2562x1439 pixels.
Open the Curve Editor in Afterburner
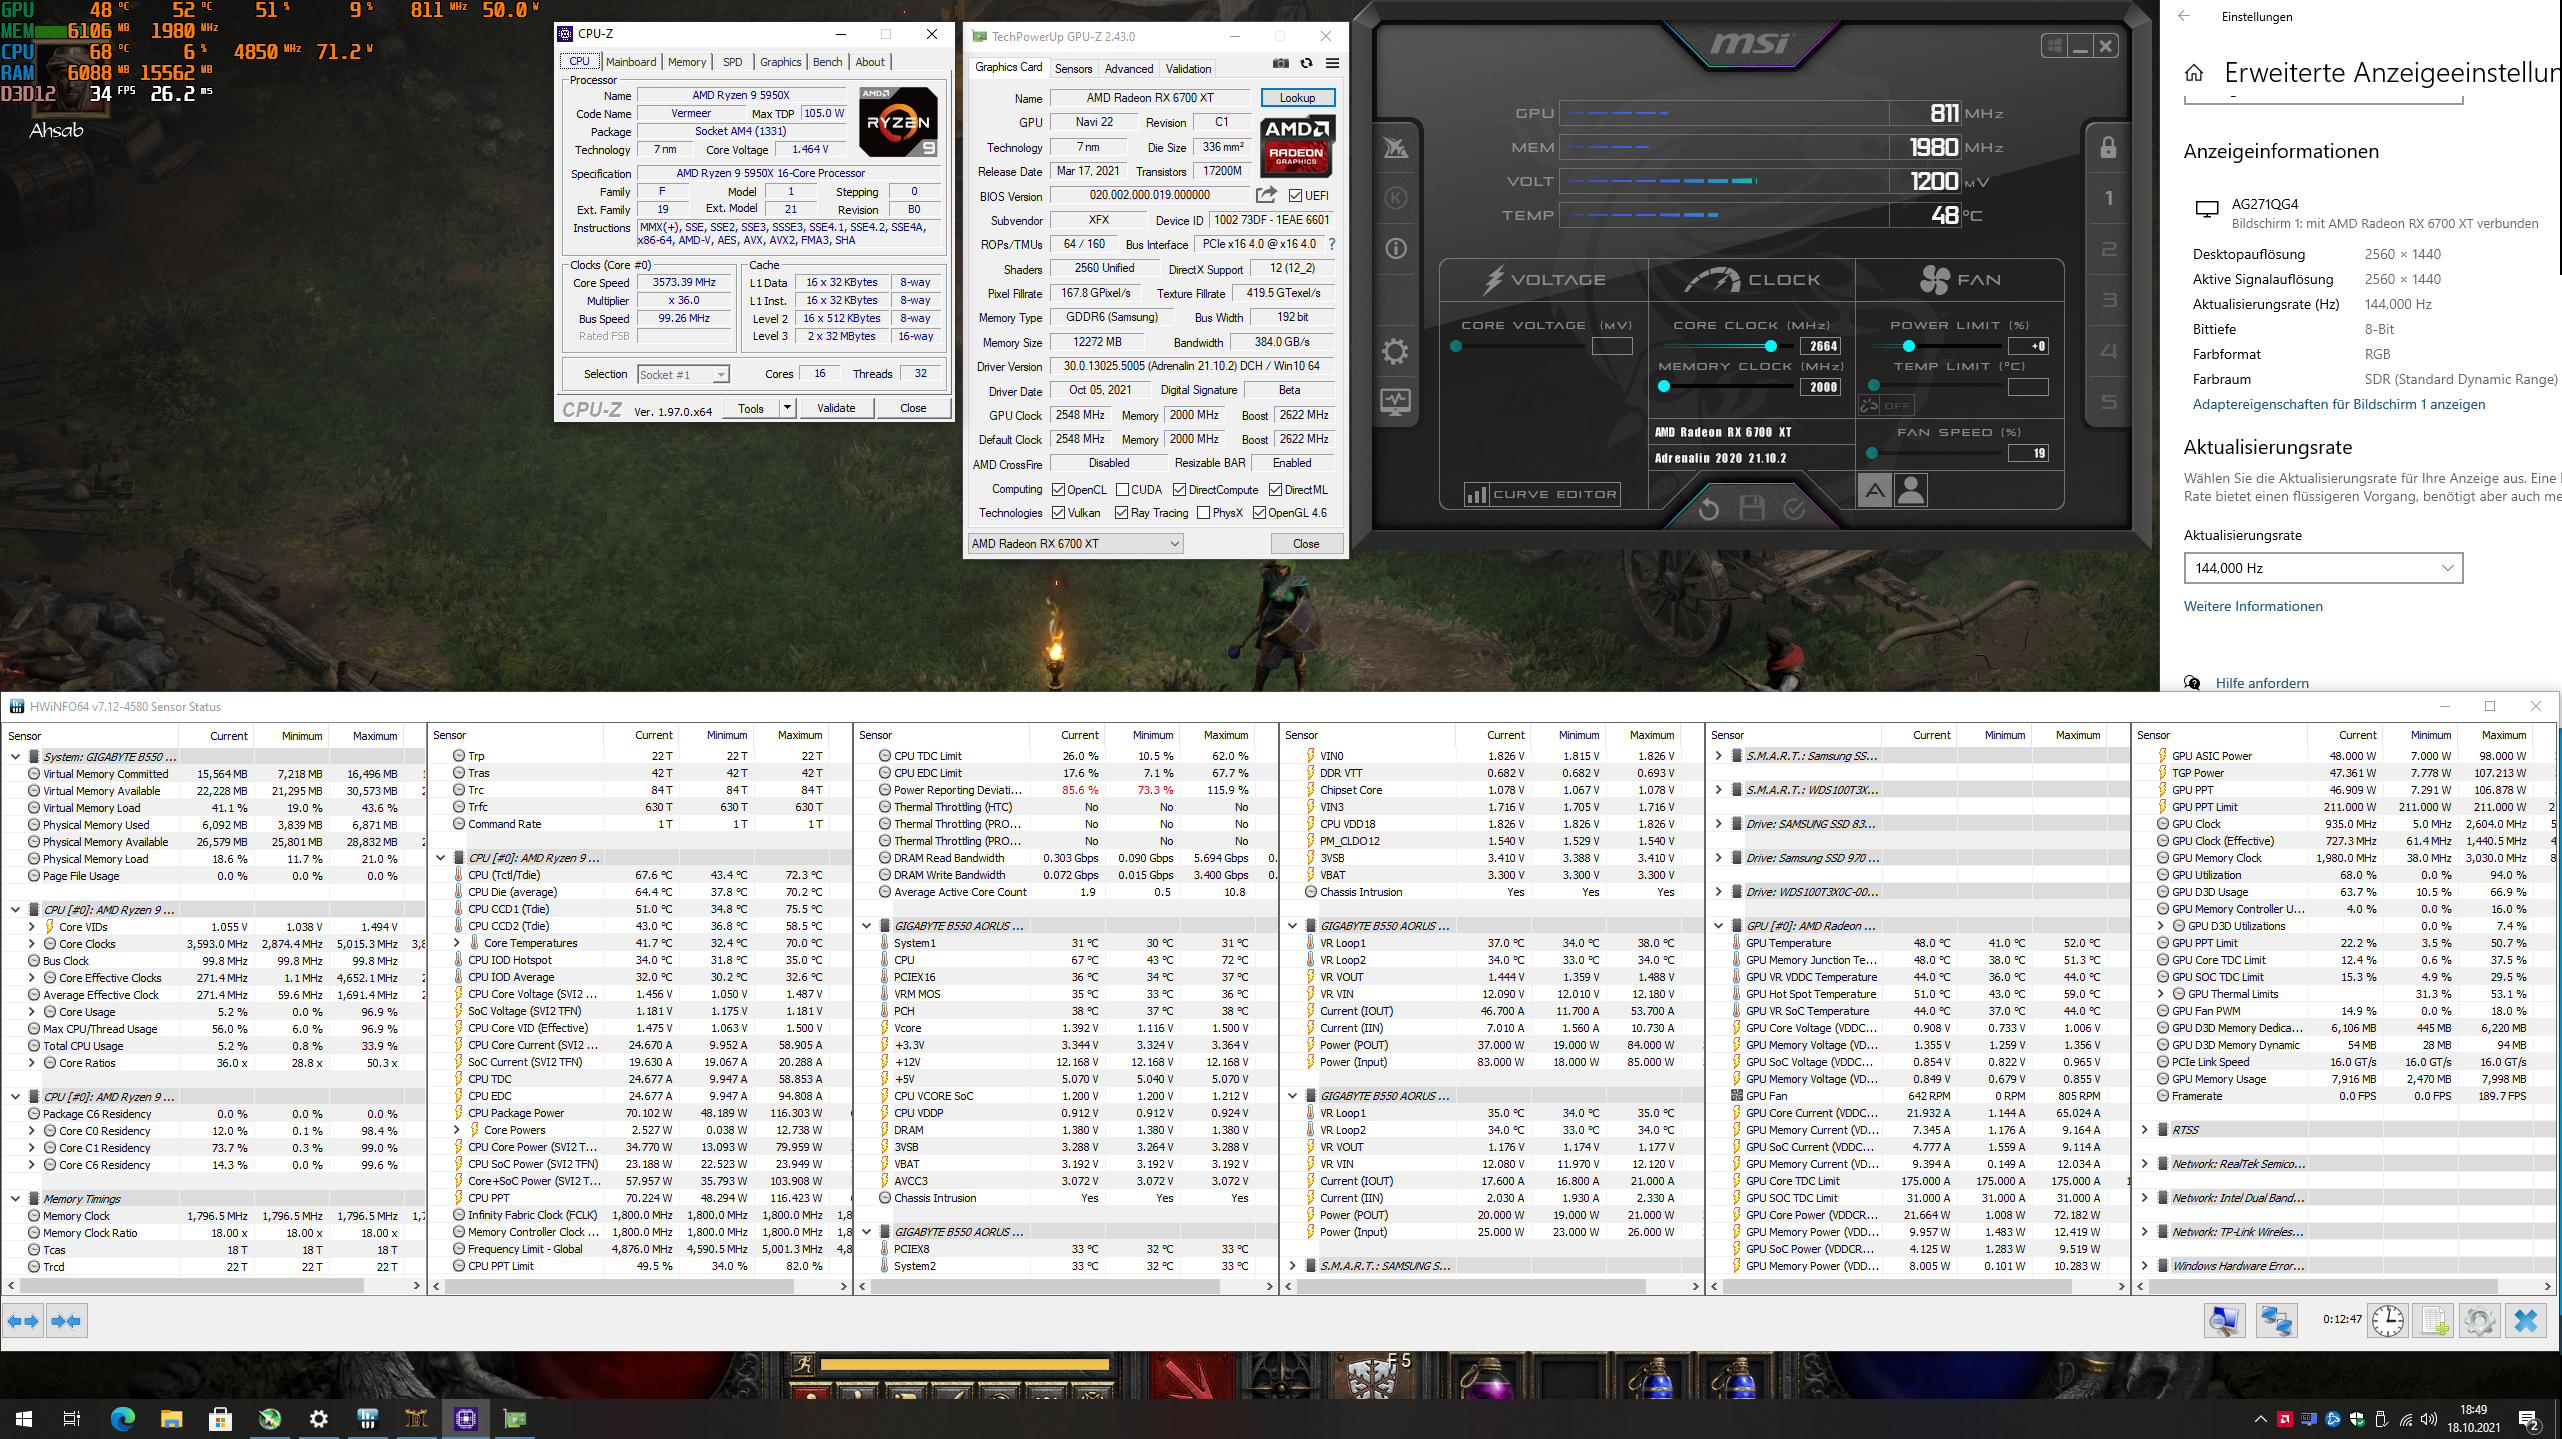pyautogui.click(x=1540, y=494)
